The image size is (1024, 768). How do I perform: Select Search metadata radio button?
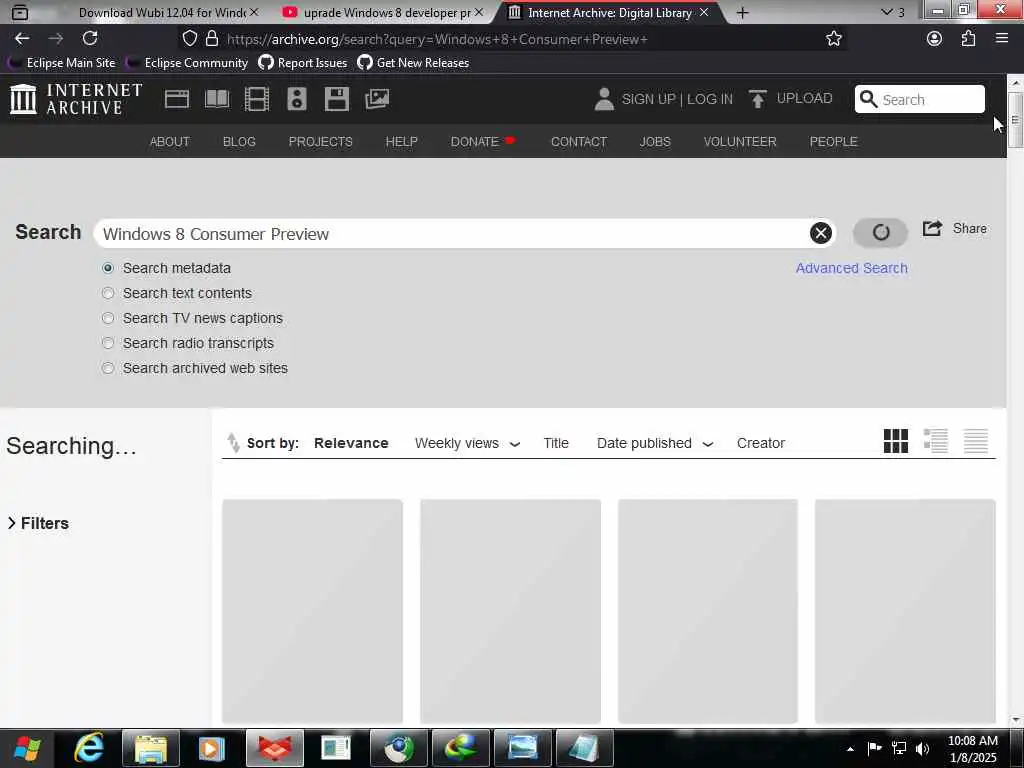[x=108, y=268]
